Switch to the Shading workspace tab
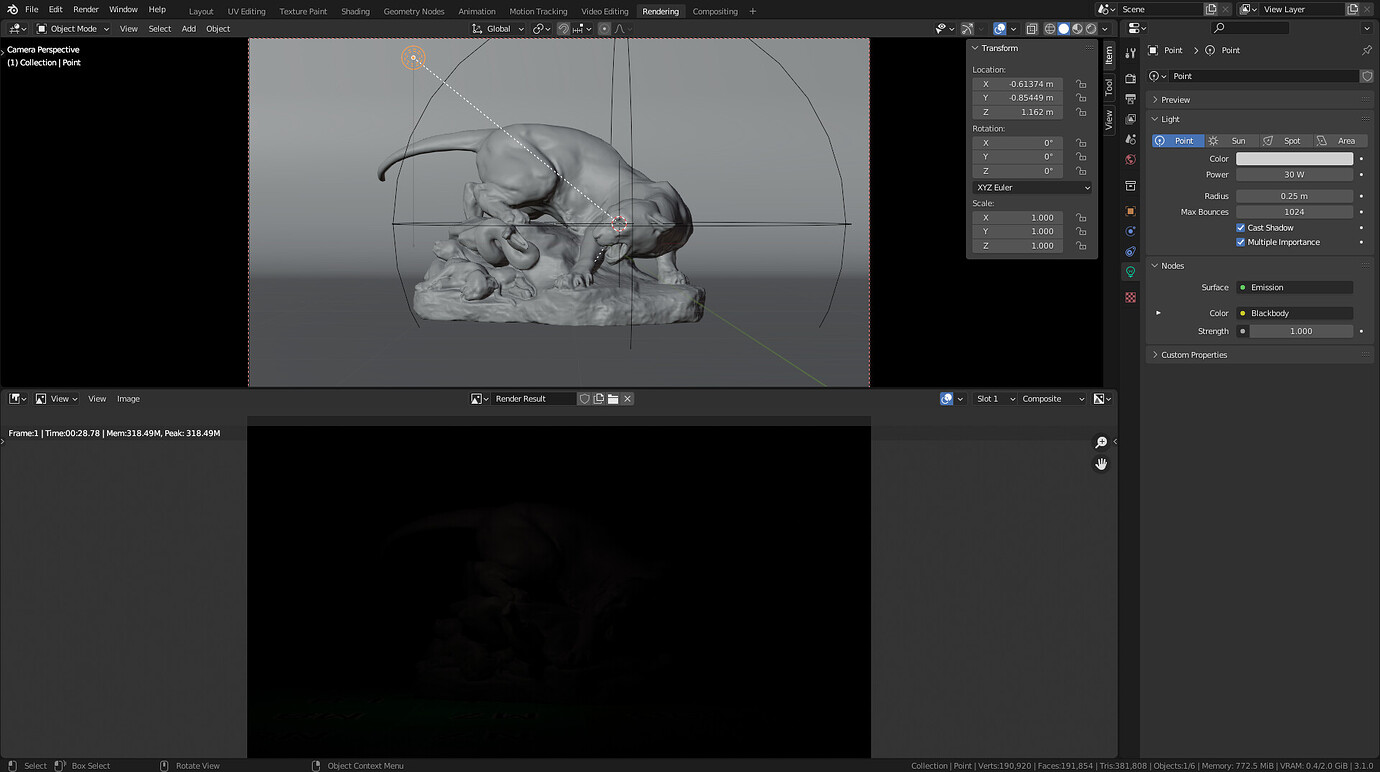Viewport: 1380px width, 772px height. pos(355,11)
